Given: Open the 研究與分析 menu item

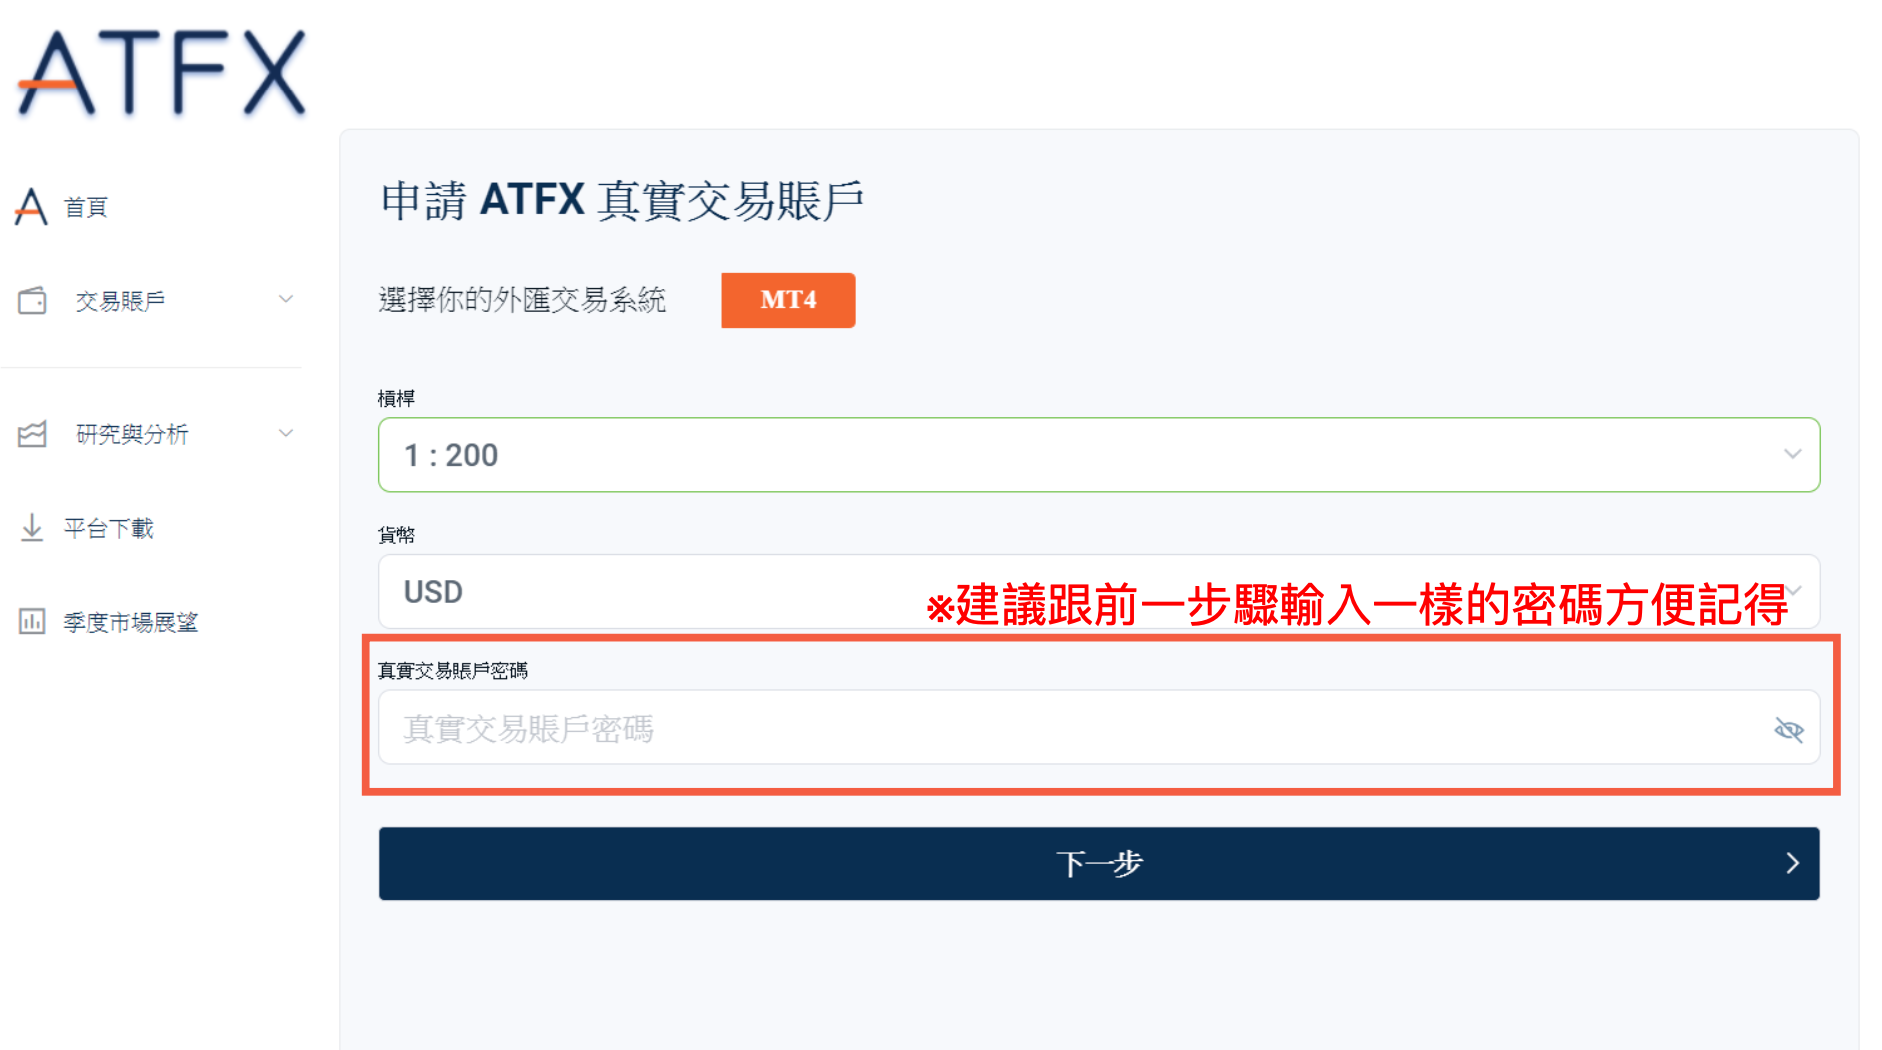Looking at the screenshot, I should tap(132, 434).
